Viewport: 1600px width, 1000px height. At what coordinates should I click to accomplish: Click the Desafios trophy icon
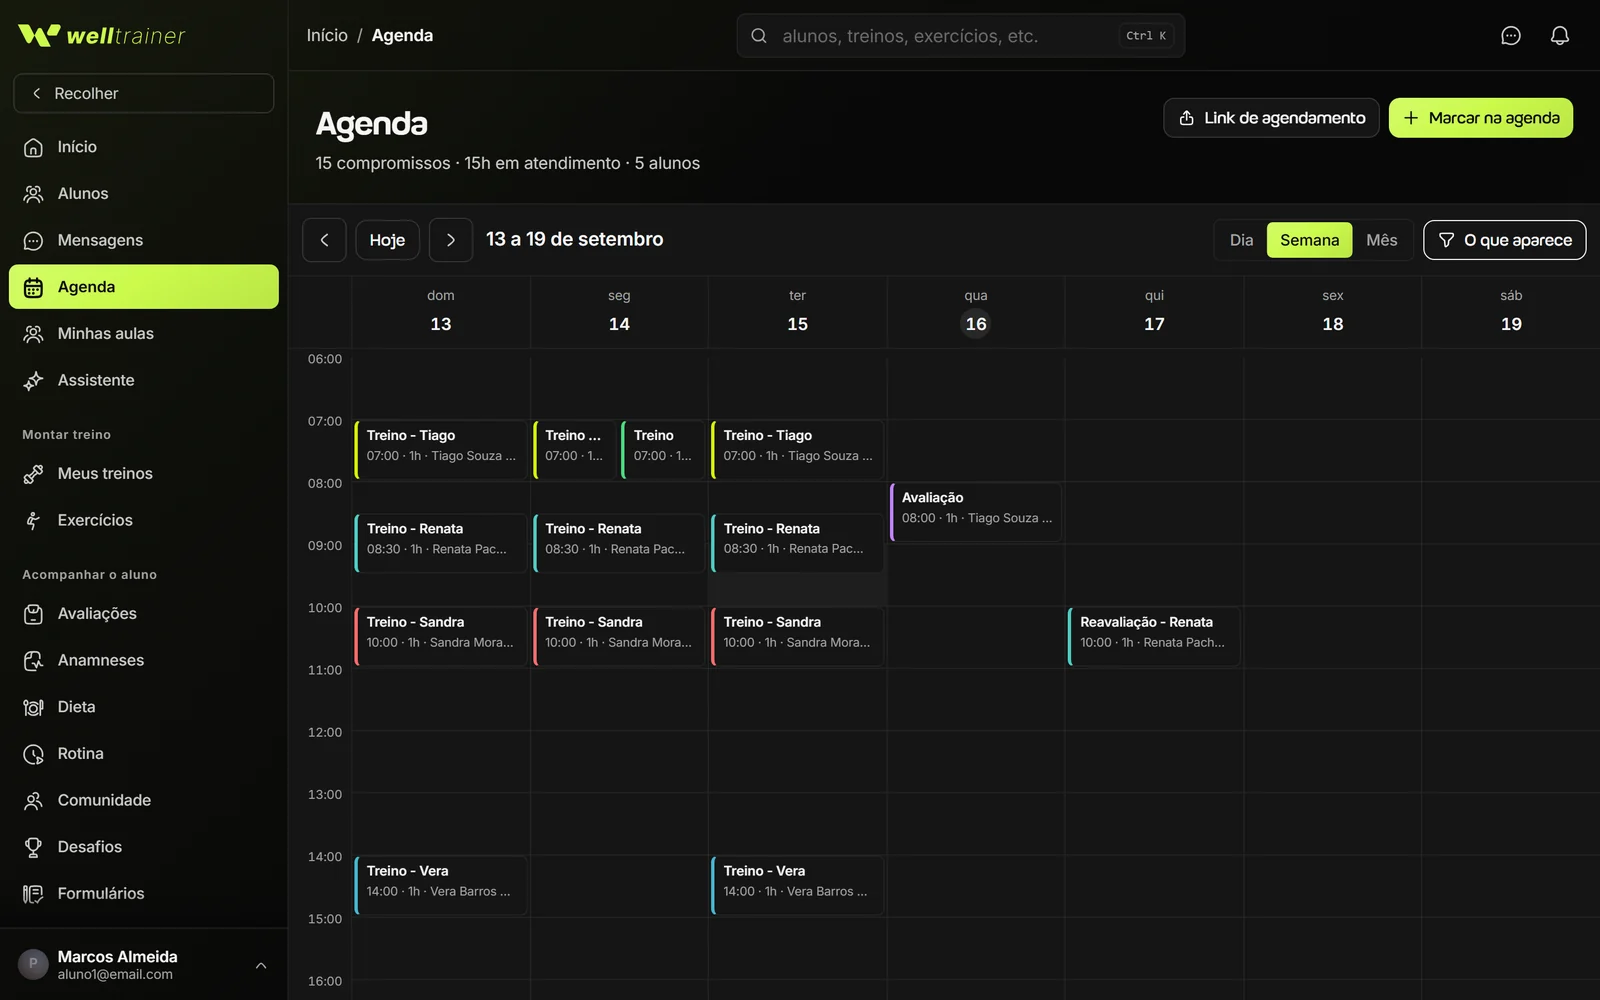(33, 848)
